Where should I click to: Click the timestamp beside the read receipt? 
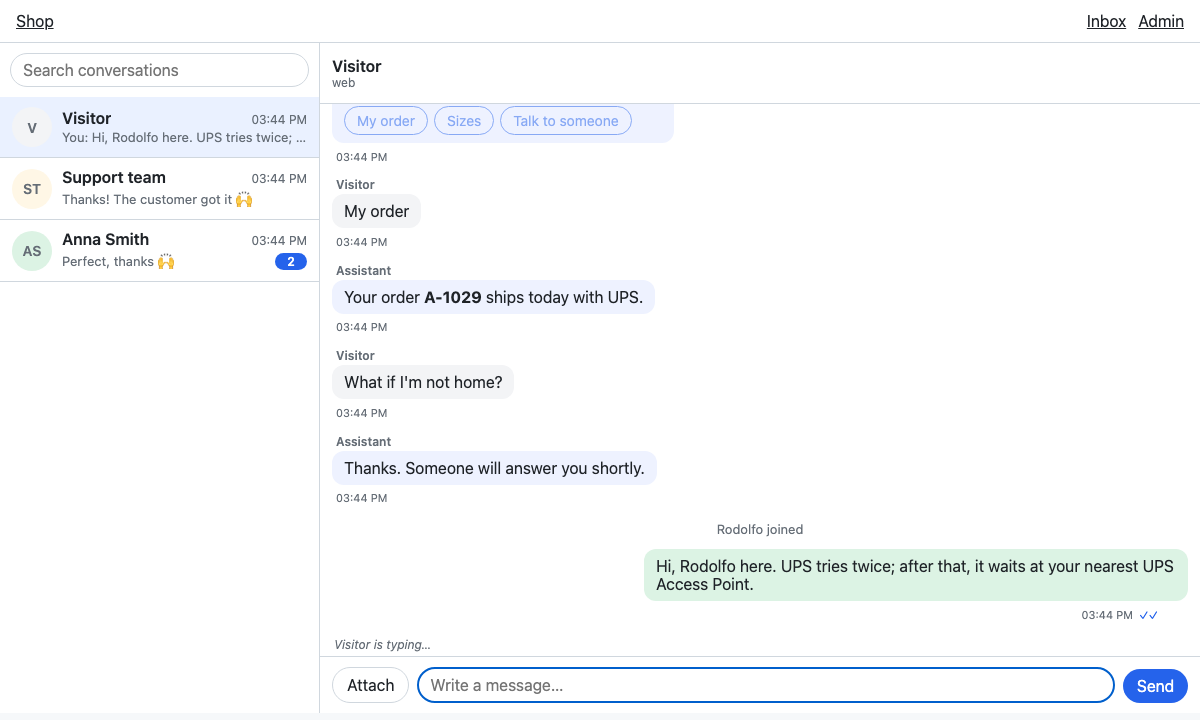coord(1107,615)
